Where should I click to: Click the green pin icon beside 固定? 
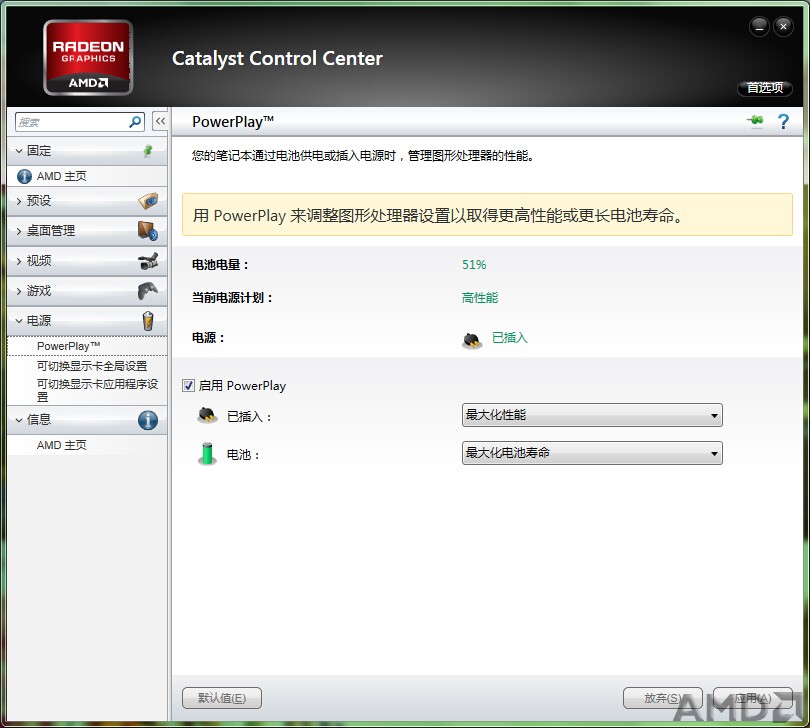click(148, 151)
